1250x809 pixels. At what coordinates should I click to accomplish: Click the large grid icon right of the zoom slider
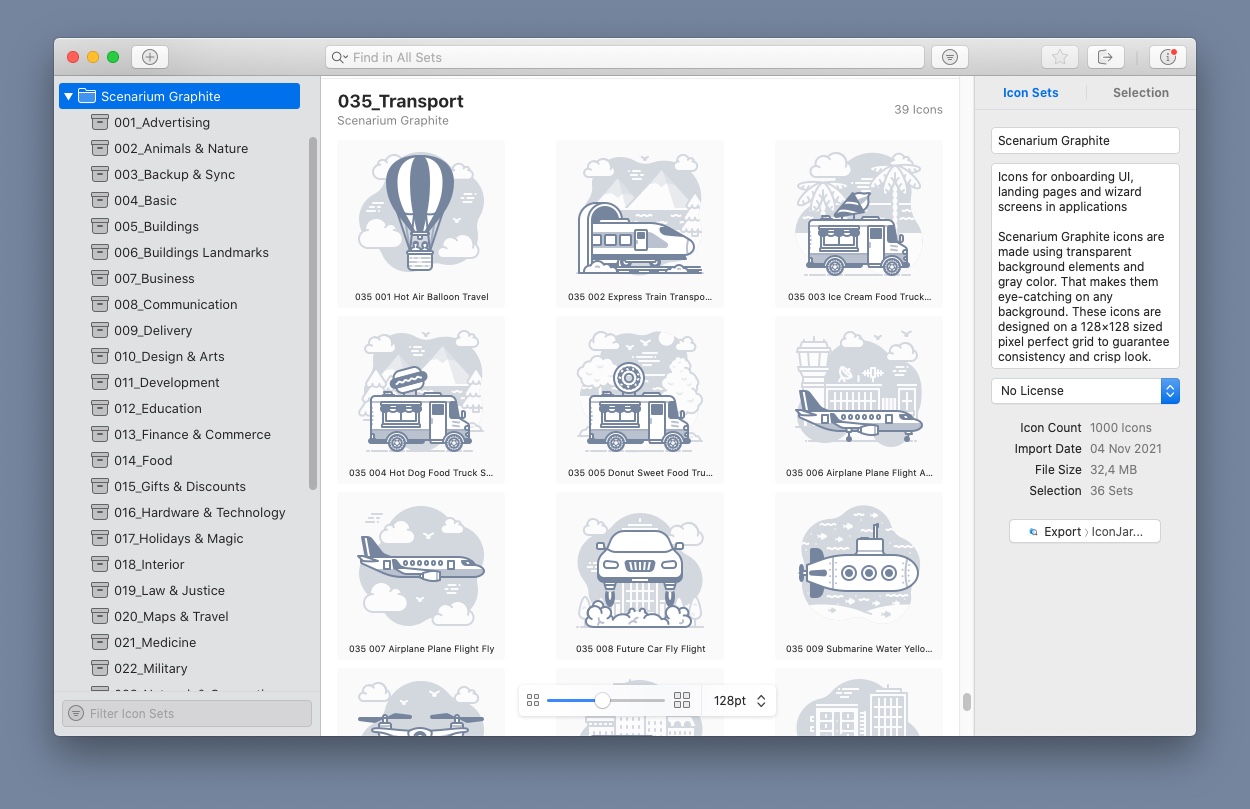(x=682, y=700)
